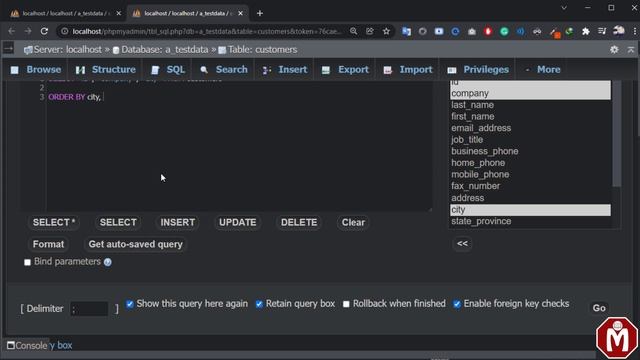Click the SELECT query button
This screenshot has height=360, width=640.
[118, 222]
